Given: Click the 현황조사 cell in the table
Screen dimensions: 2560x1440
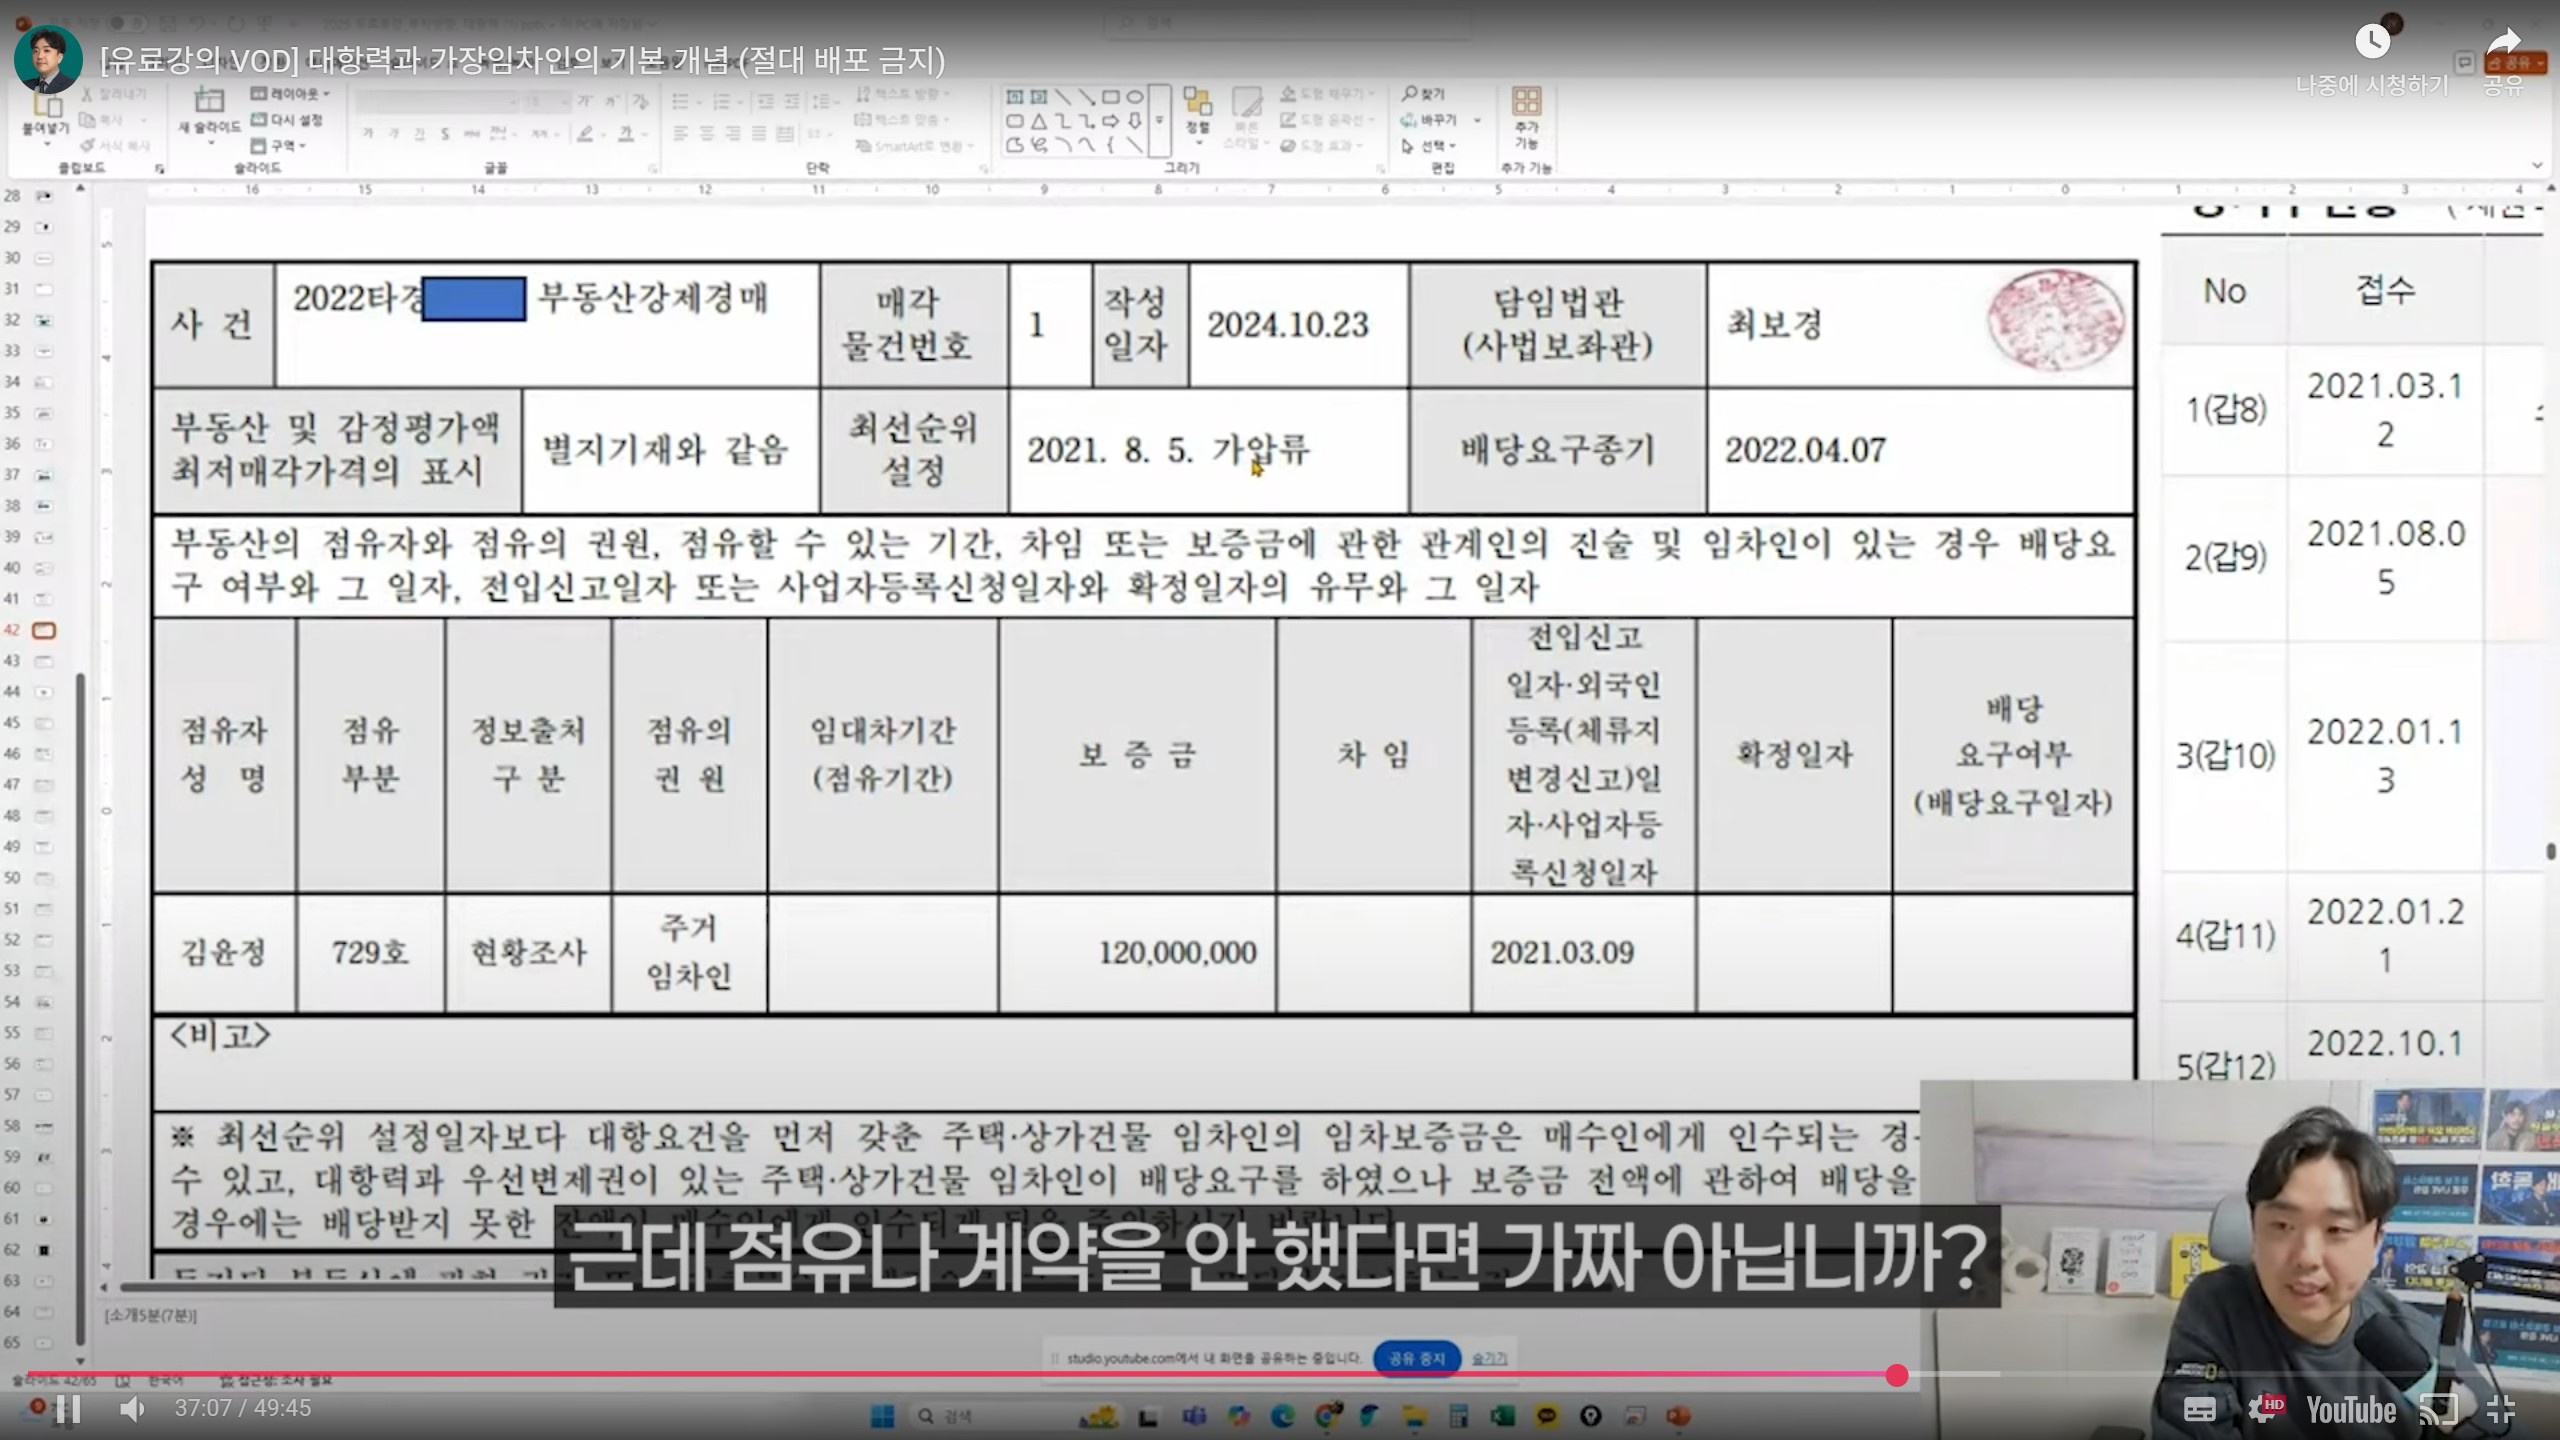Looking at the screenshot, I should point(528,952).
